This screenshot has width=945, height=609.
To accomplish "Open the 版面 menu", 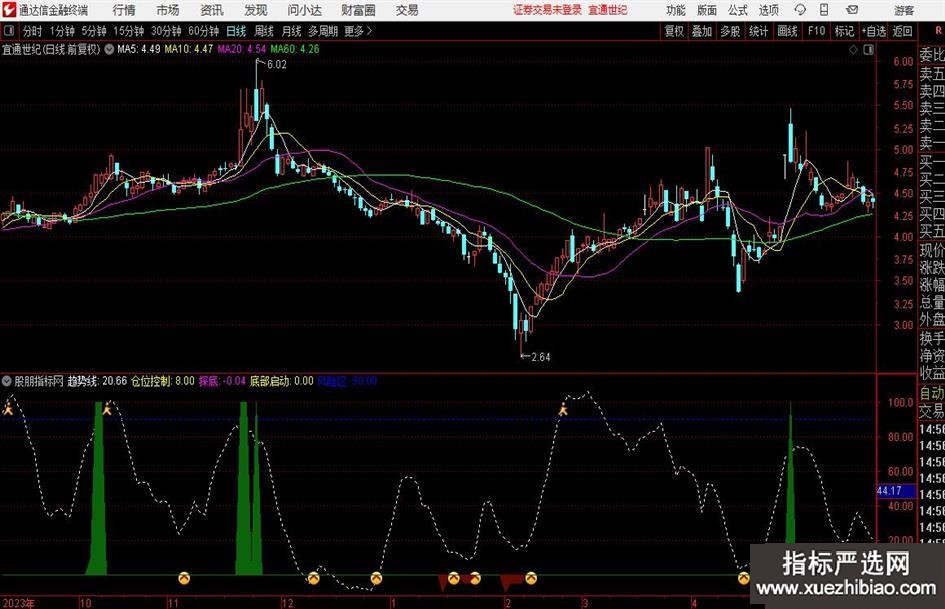I will tap(706, 10).
